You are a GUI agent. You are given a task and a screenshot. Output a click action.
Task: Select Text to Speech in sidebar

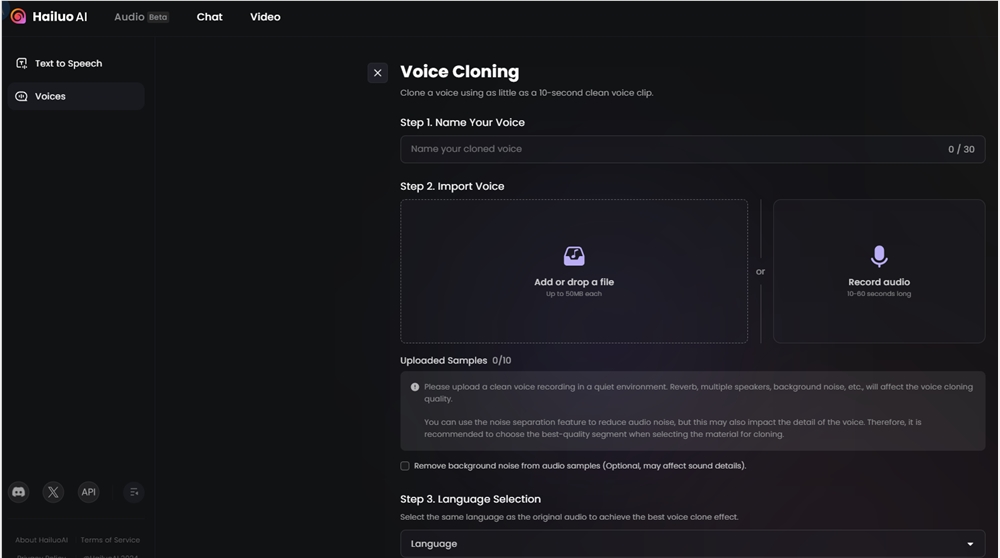pyautogui.click(x=68, y=64)
